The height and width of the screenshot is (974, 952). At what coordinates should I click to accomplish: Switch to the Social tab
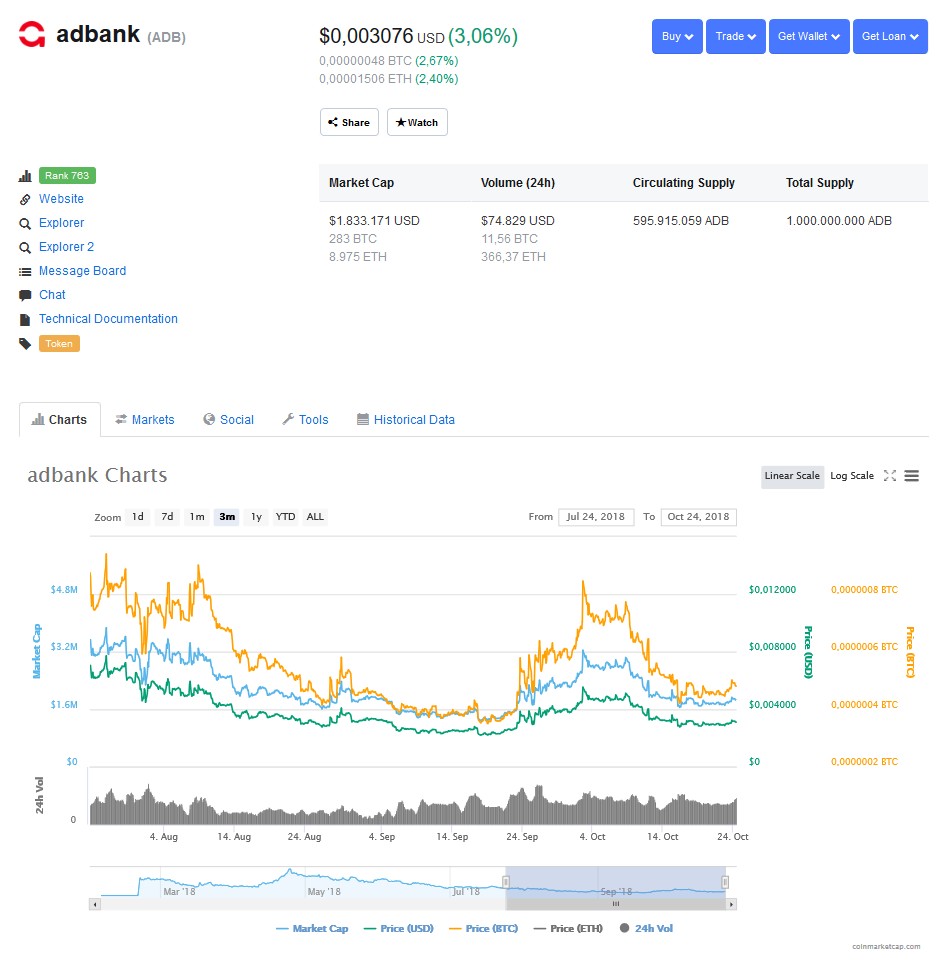[229, 420]
